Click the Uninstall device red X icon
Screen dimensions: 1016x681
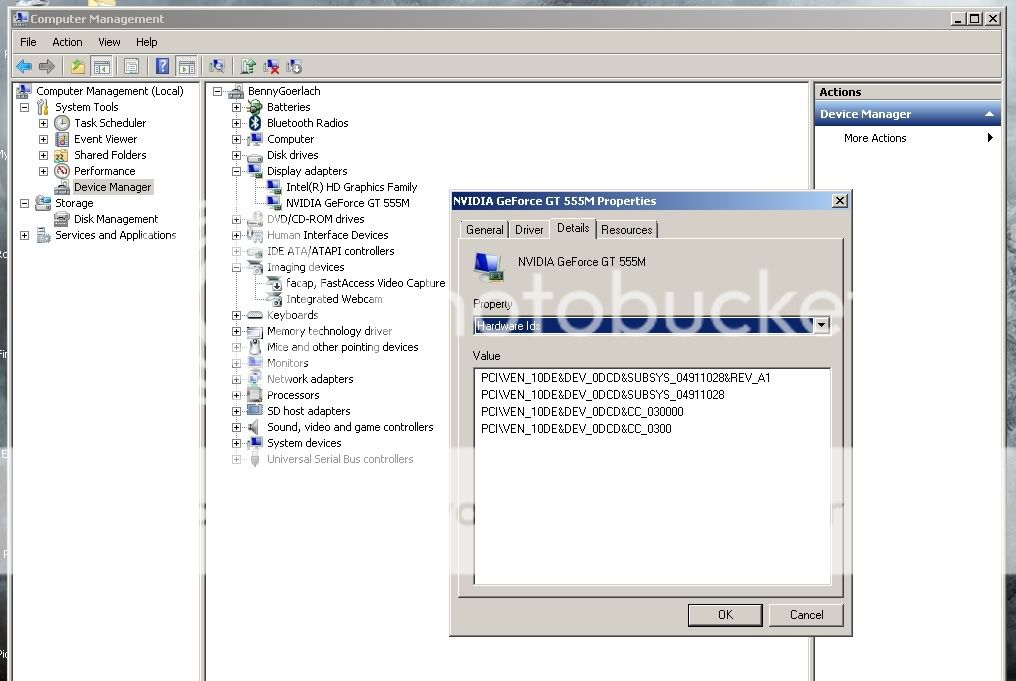pyautogui.click(x=271, y=67)
